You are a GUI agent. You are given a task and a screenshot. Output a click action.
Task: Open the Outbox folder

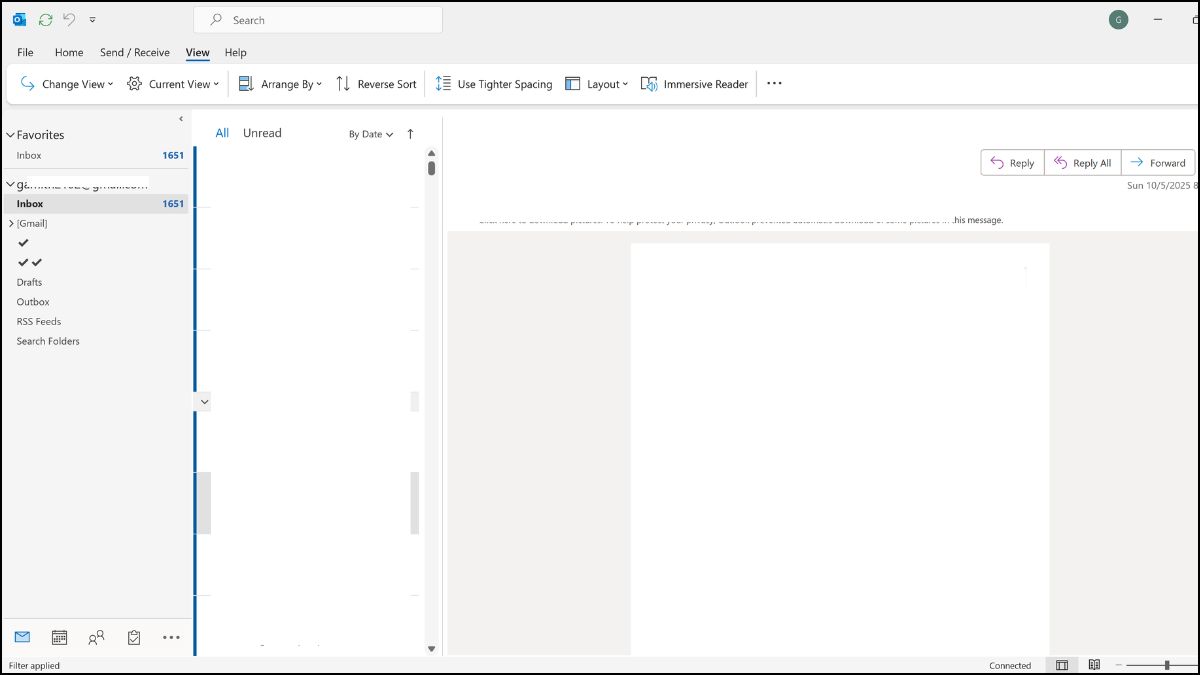pyautogui.click(x=33, y=302)
